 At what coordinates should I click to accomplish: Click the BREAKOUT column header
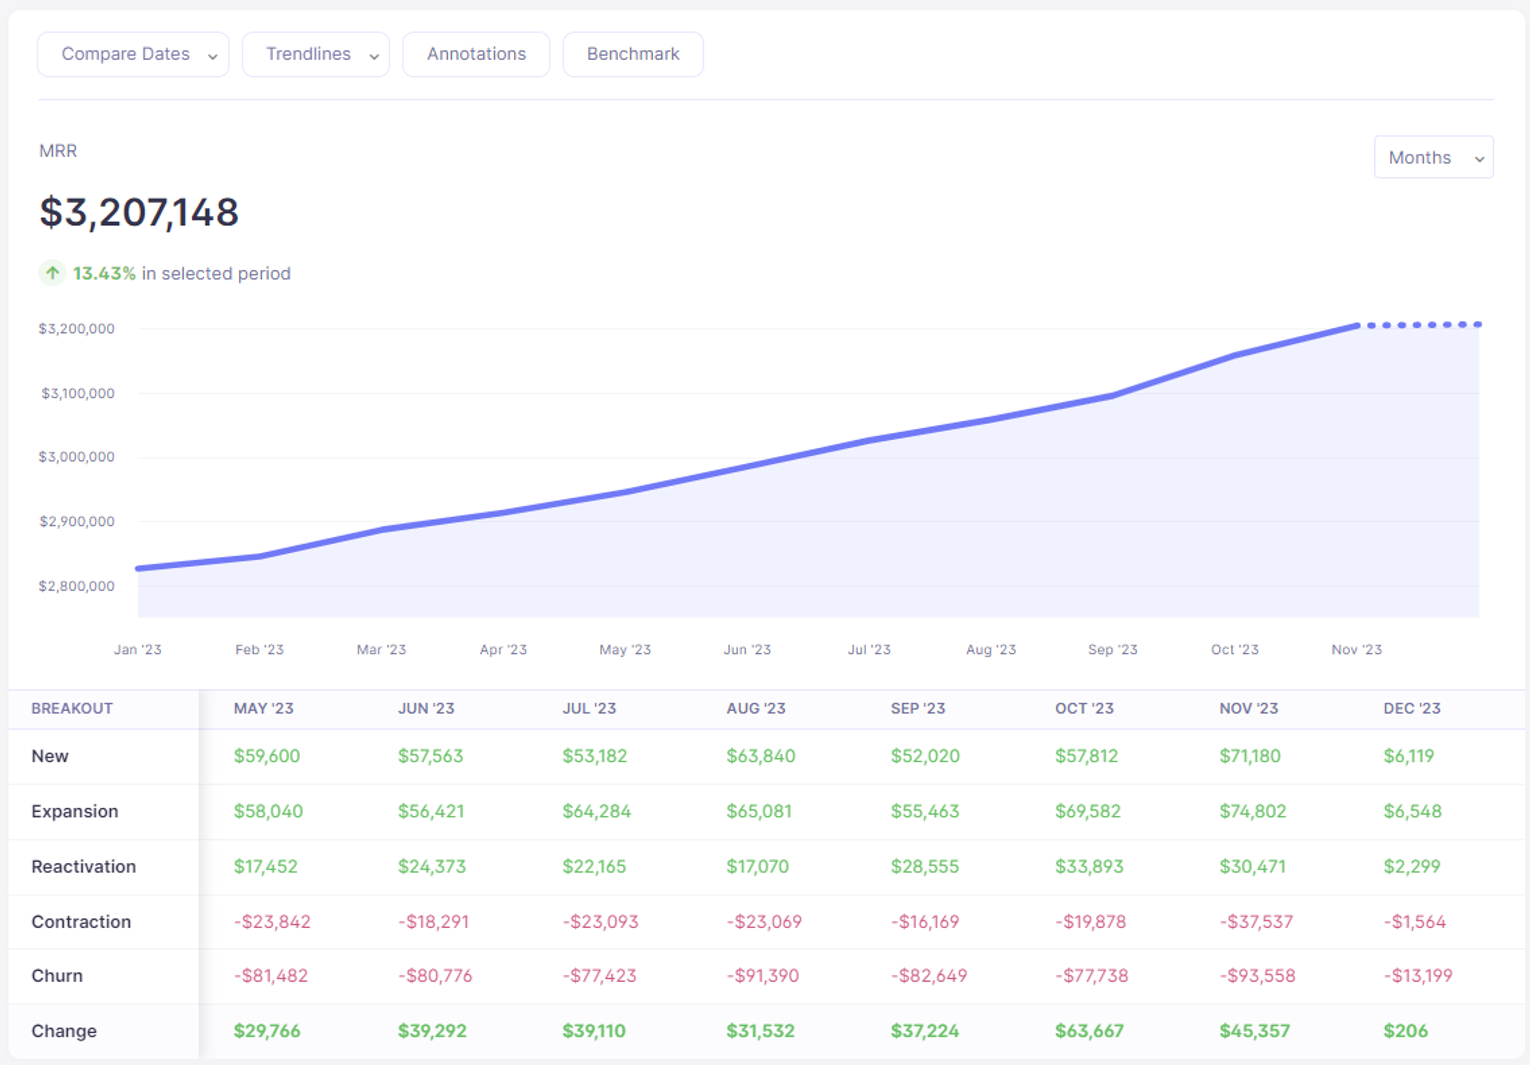point(72,708)
